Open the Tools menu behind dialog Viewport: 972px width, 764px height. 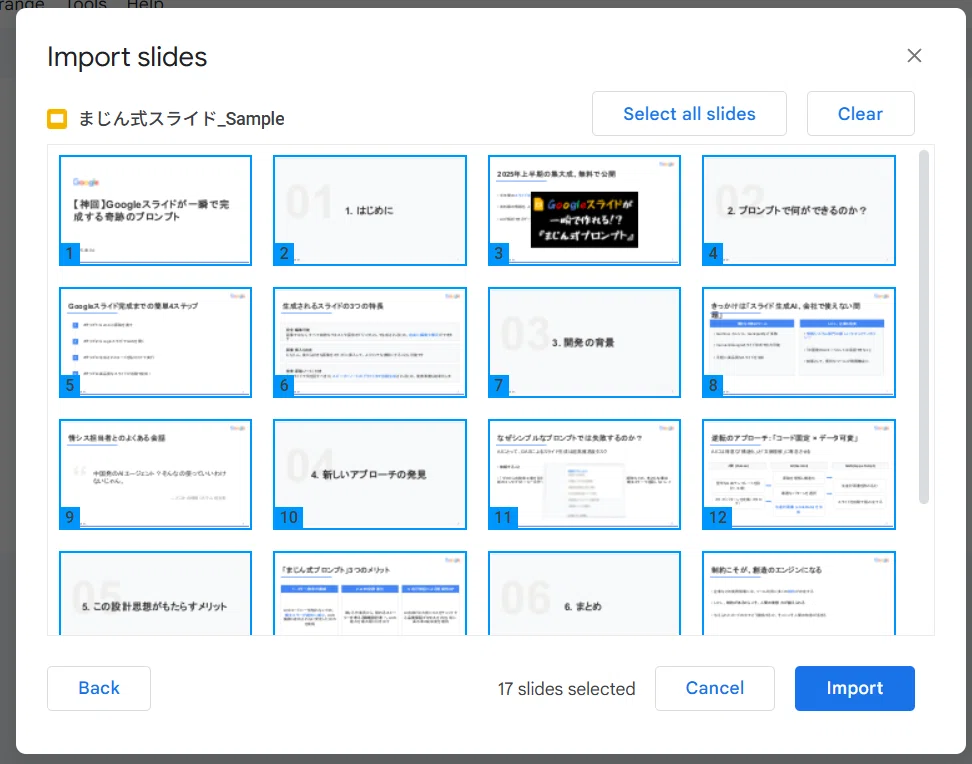click(86, 4)
